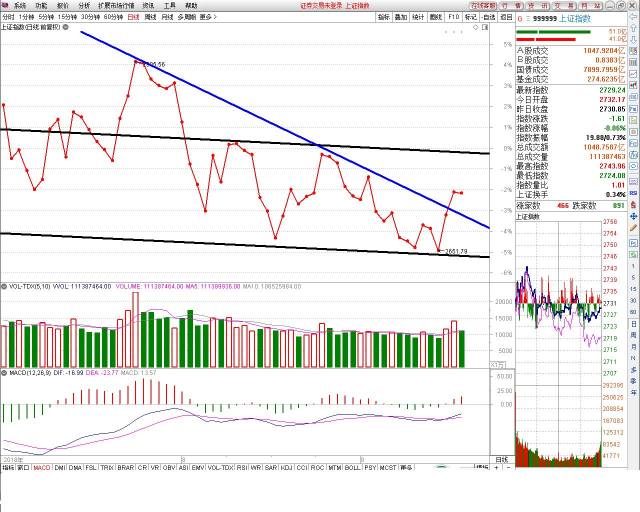Click the plus zoom button at the chart bottom

(496, 467)
